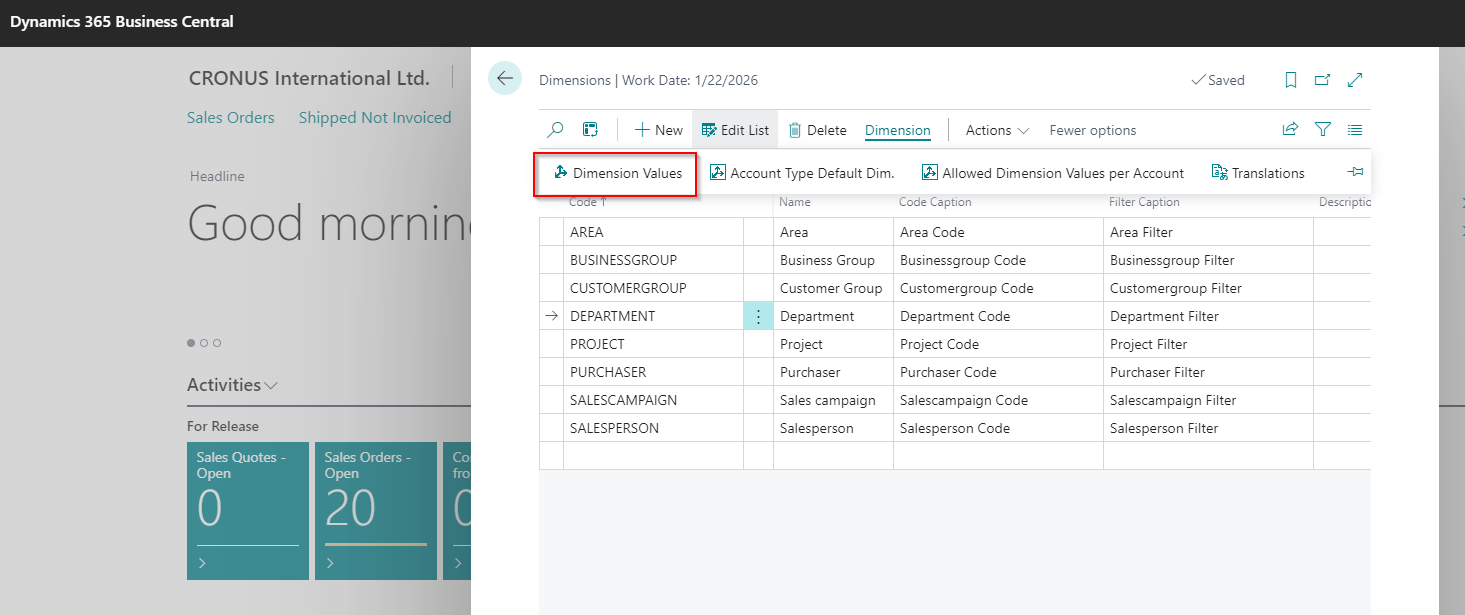Click the Sales campaign name cell
This screenshot has width=1465, height=615.
(833, 400)
